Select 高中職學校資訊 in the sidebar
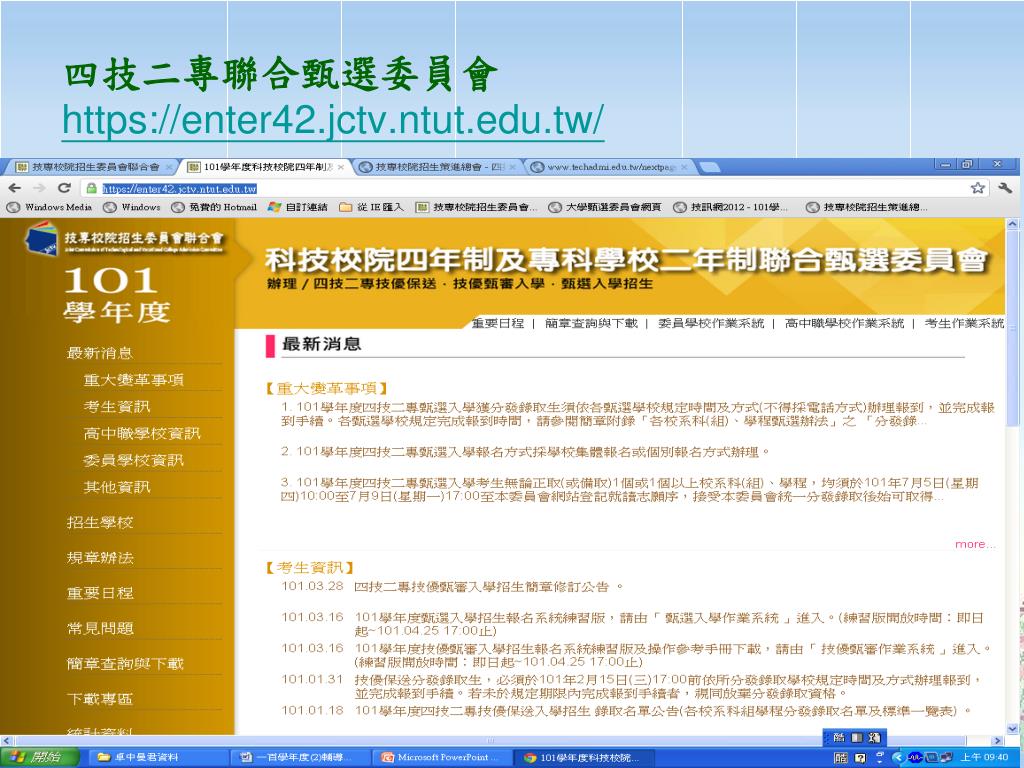Viewport: 1024px width, 768px height. click(142, 434)
